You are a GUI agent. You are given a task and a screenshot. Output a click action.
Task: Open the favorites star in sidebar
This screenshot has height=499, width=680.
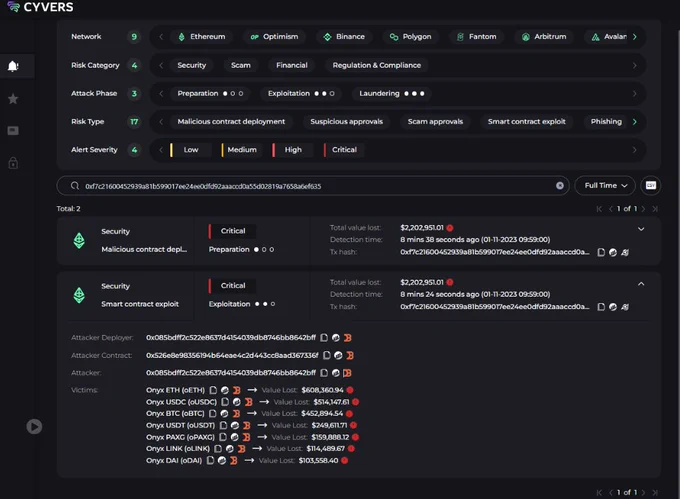[13, 99]
